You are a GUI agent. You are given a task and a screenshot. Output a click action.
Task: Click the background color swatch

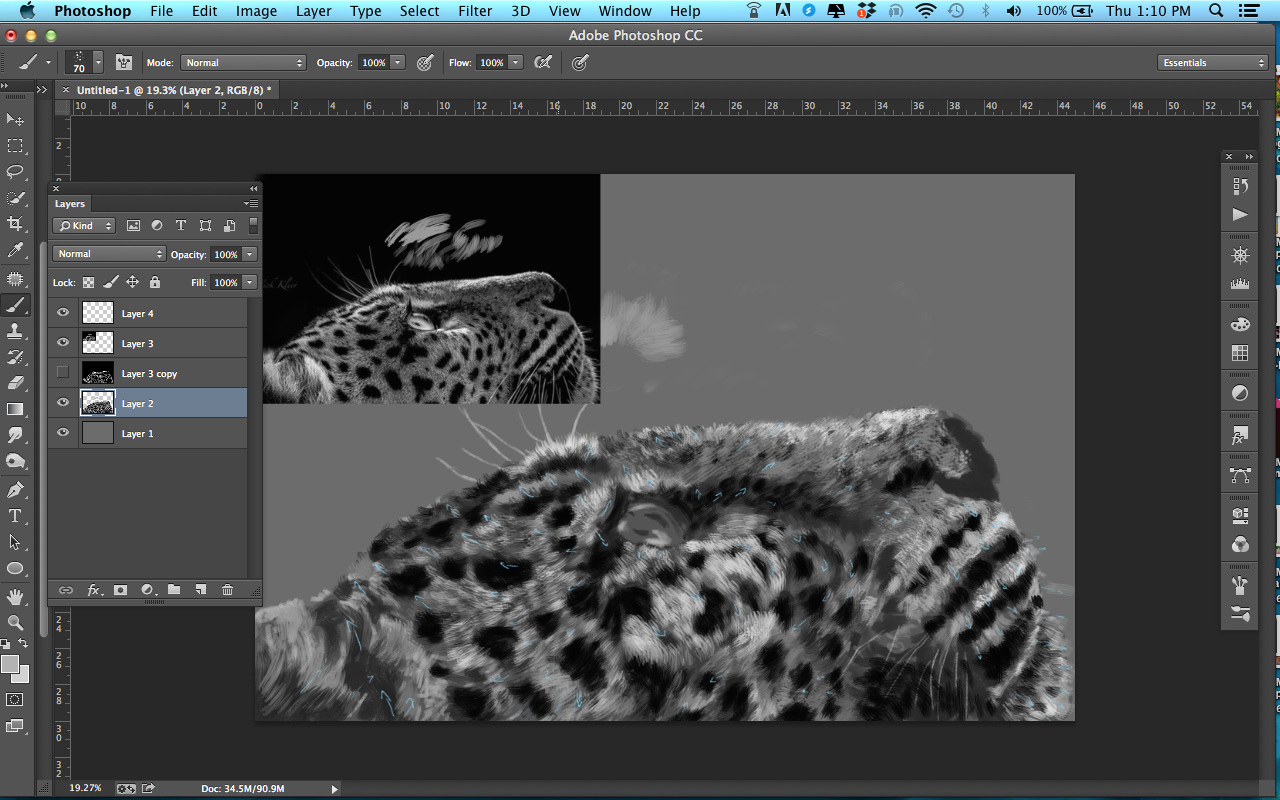[x=20, y=674]
